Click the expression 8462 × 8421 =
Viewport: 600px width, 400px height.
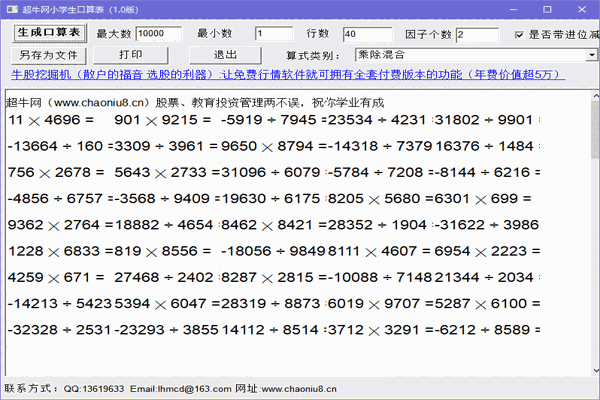[x=274, y=225]
